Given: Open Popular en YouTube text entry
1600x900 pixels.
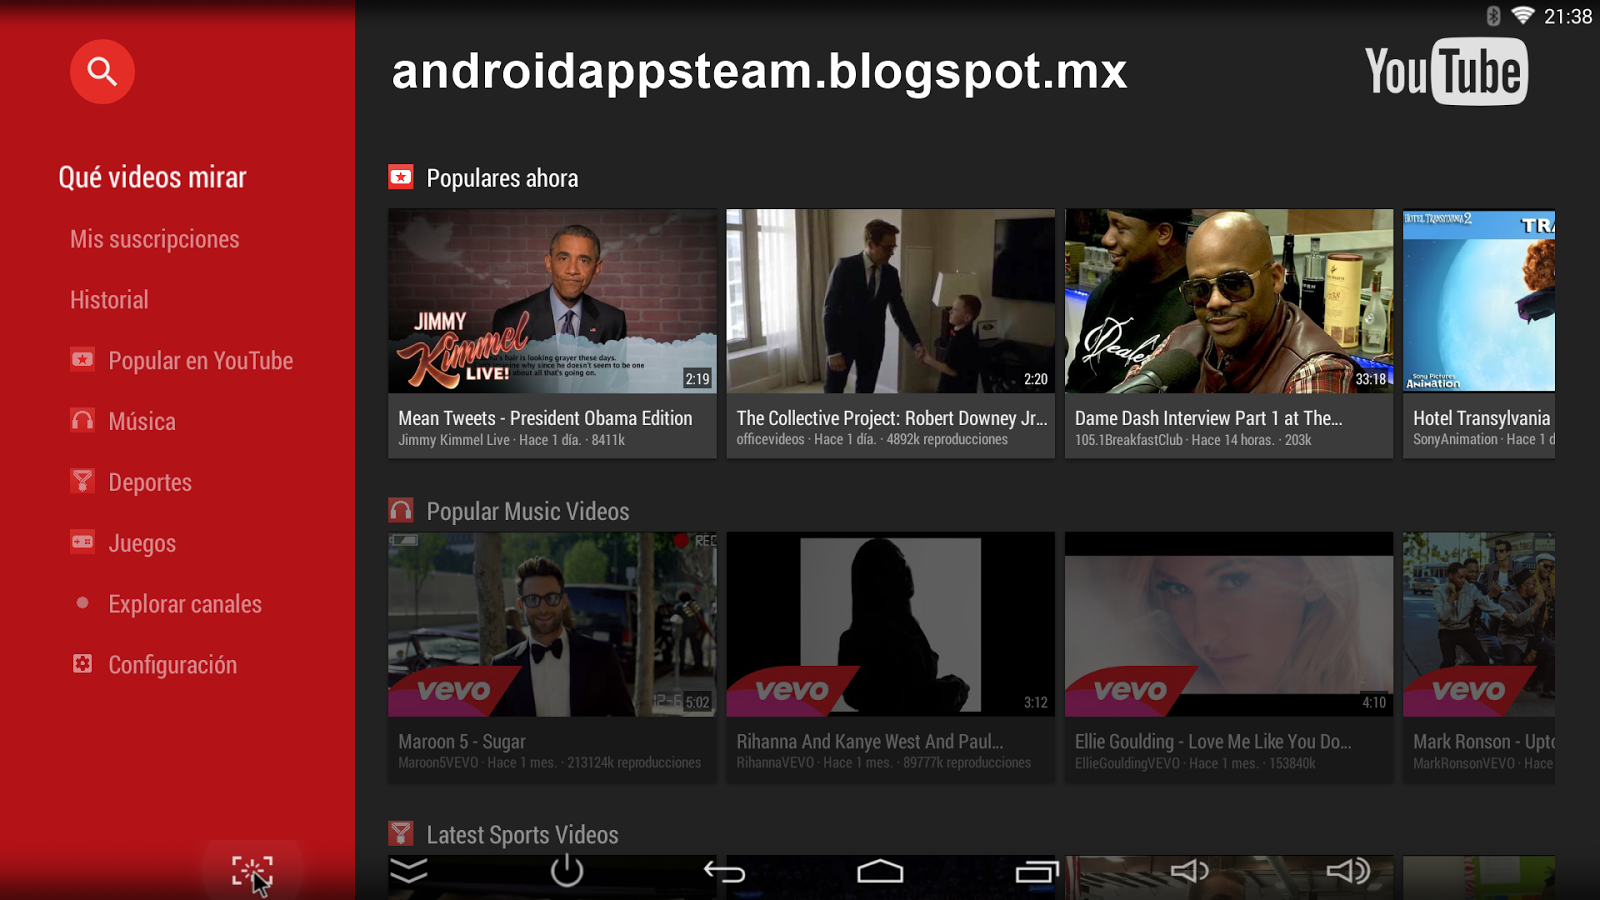Looking at the screenshot, I should coord(201,361).
